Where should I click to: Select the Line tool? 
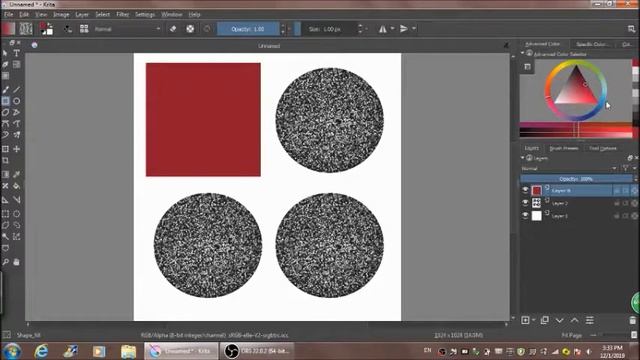pos(16,90)
